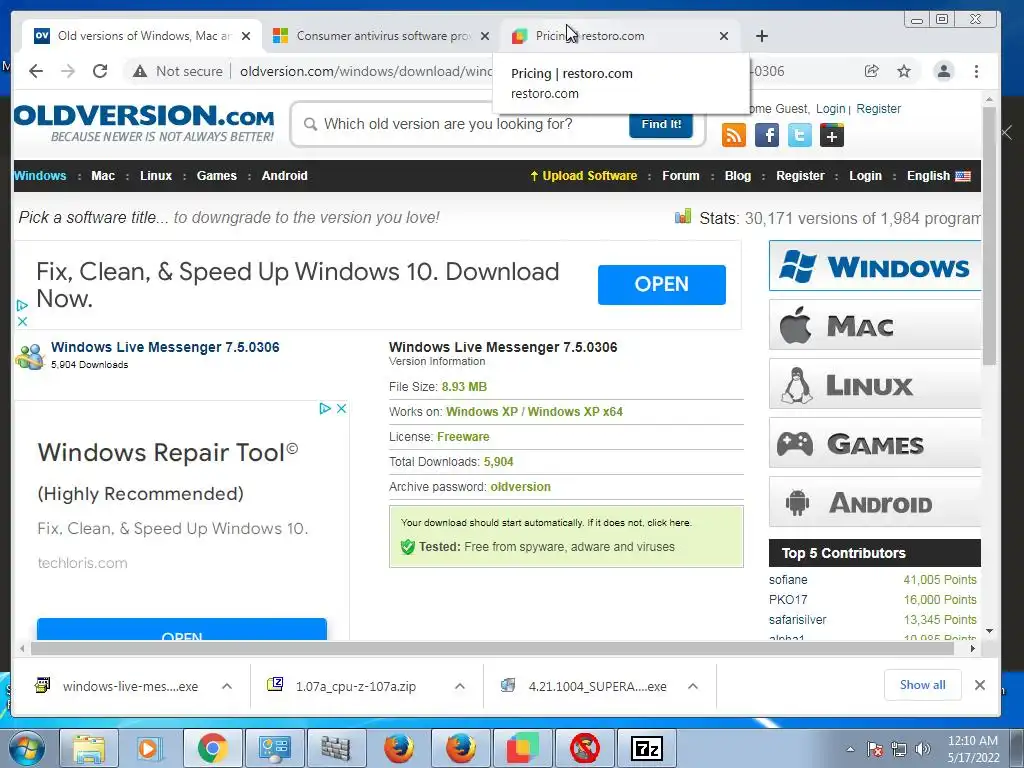Open Windows Live Messenger 7.5.0306 title link
The width and height of the screenshot is (1024, 768).
[165, 347]
